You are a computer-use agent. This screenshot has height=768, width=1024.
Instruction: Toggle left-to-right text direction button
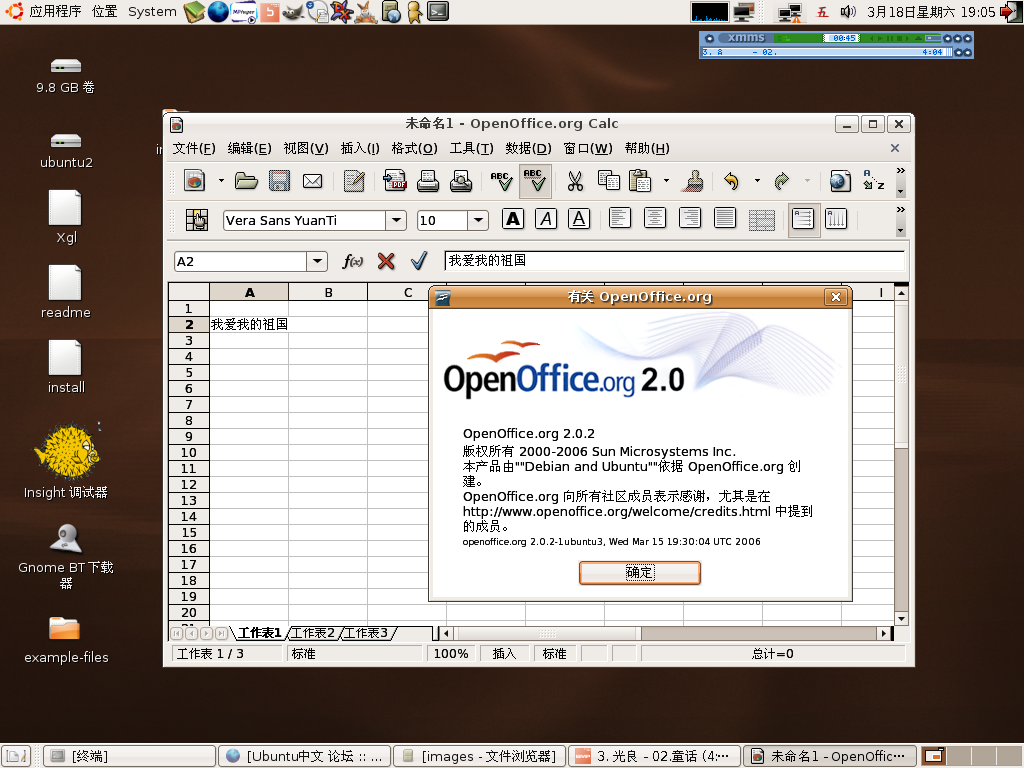pyautogui.click(x=803, y=220)
